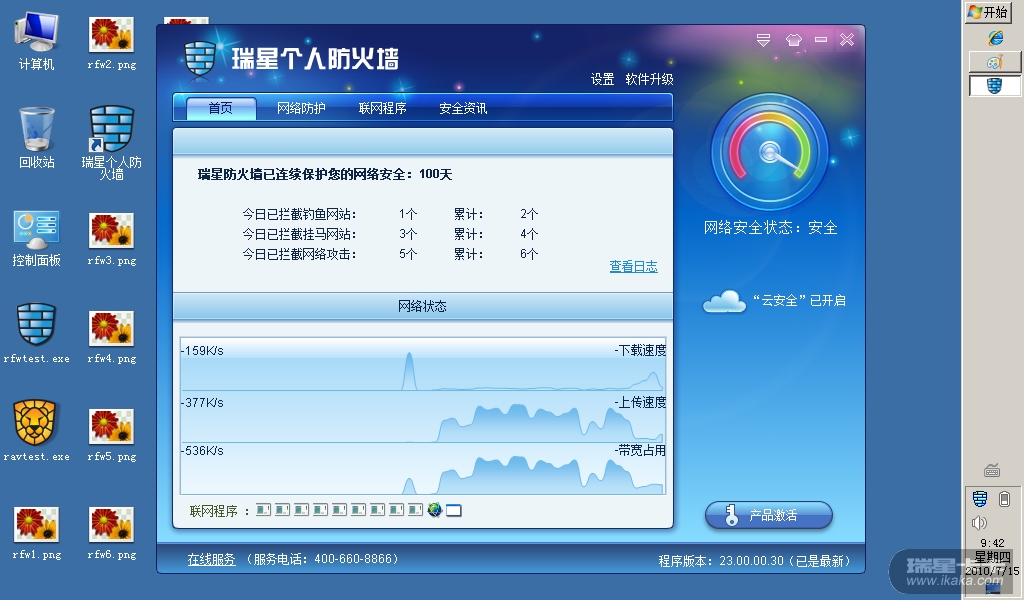This screenshot has height=600, width=1024.
Task: Click the keyboard language bar icon
Action: coord(991,471)
